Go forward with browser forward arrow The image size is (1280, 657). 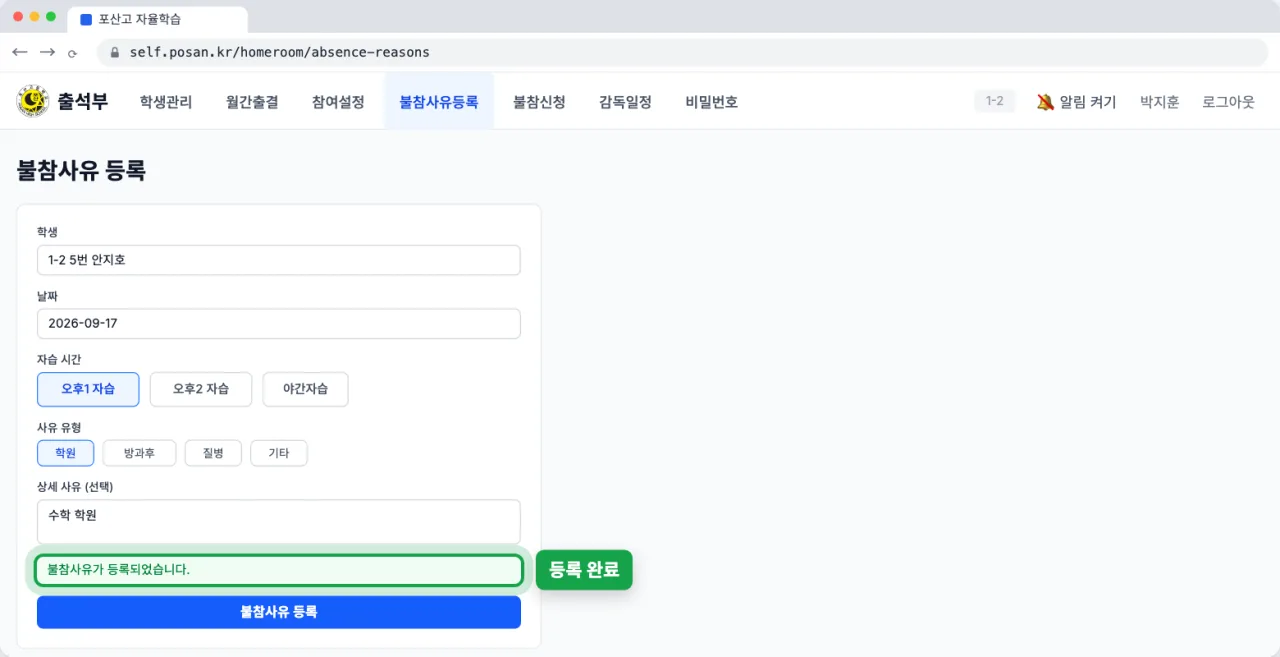coord(47,52)
